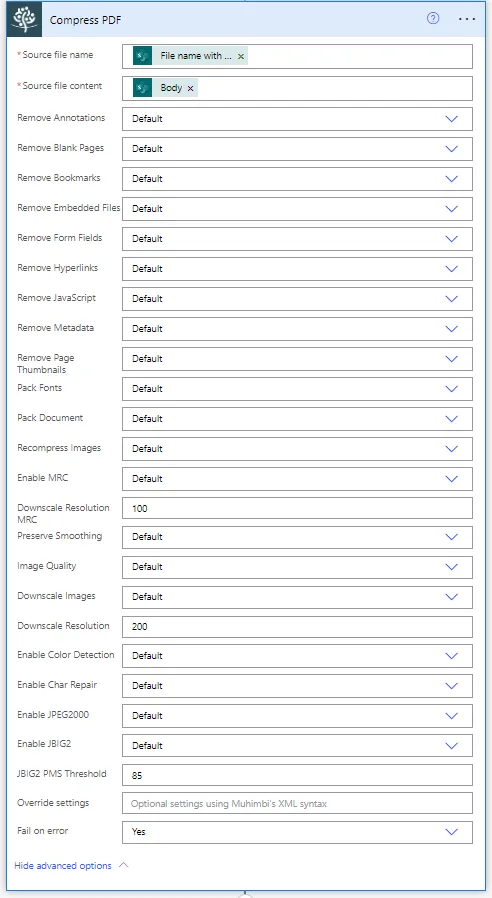492x898 pixels.
Task: Expand the Remove Metadata dropdown
Action: point(297,329)
